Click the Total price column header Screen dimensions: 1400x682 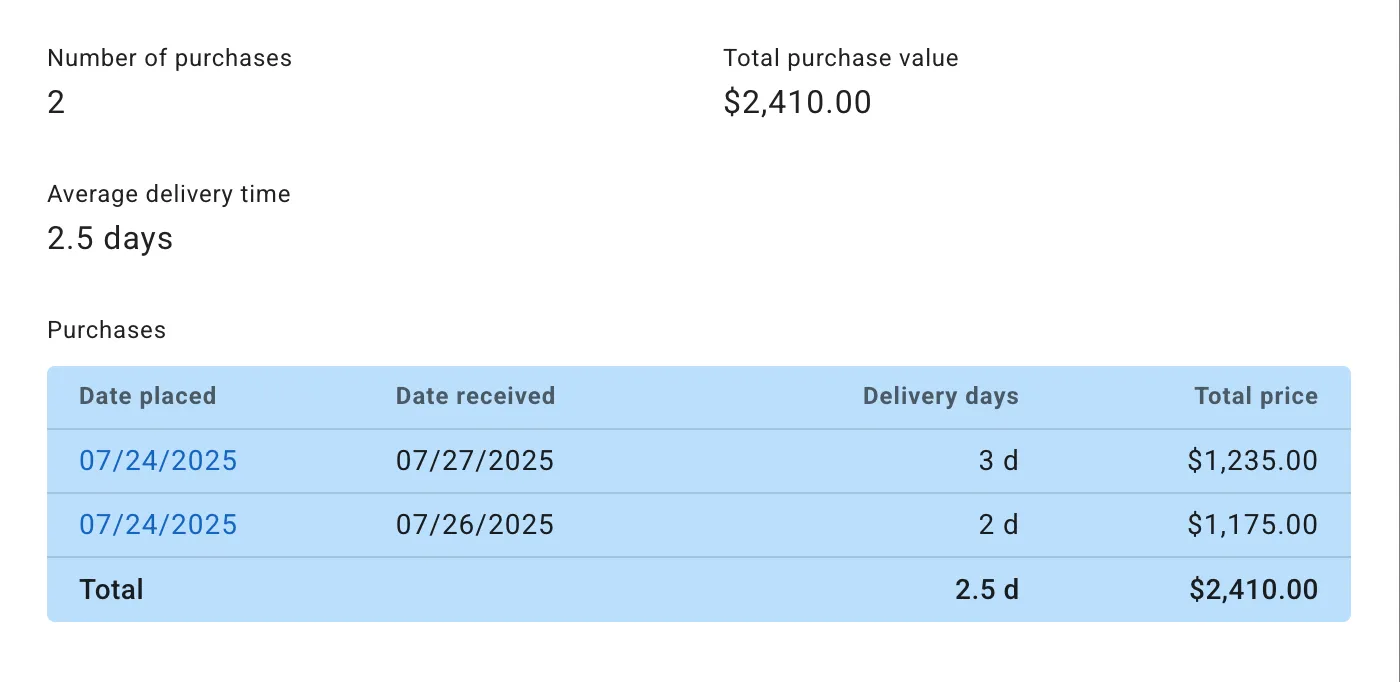point(1256,397)
